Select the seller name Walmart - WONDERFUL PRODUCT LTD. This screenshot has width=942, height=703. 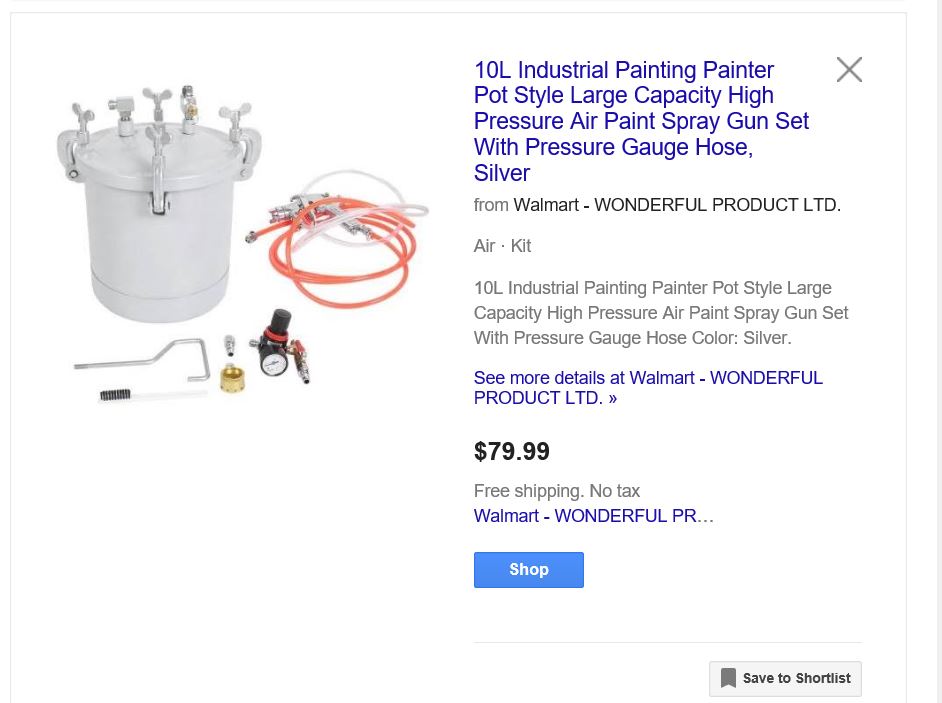coord(676,205)
